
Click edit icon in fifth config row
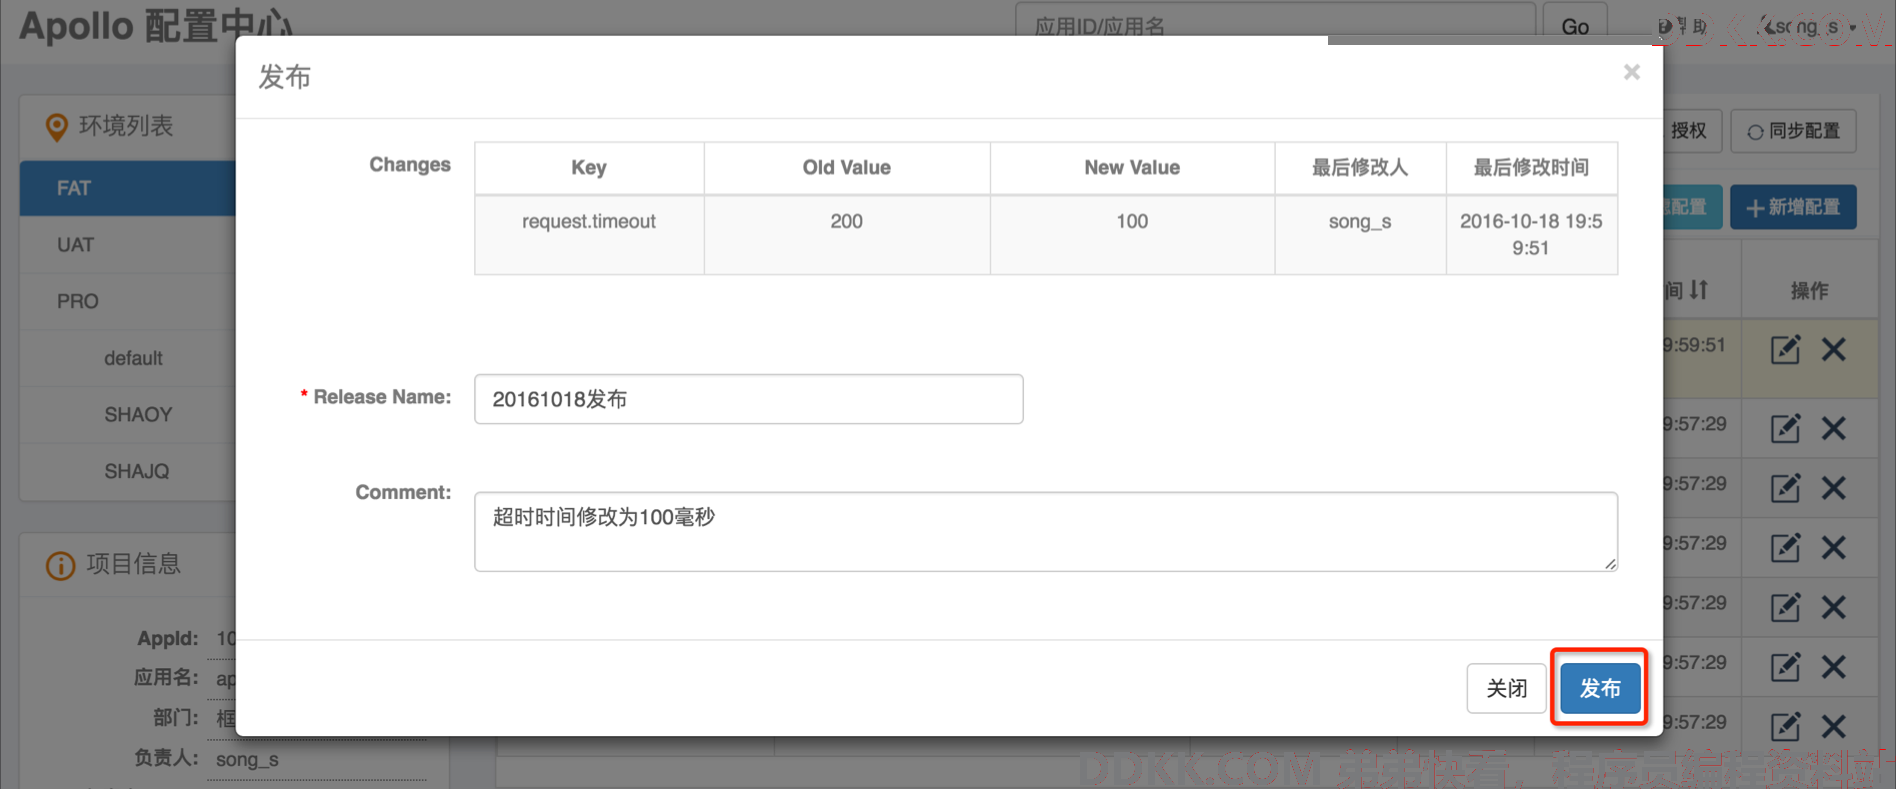click(1785, 607)
